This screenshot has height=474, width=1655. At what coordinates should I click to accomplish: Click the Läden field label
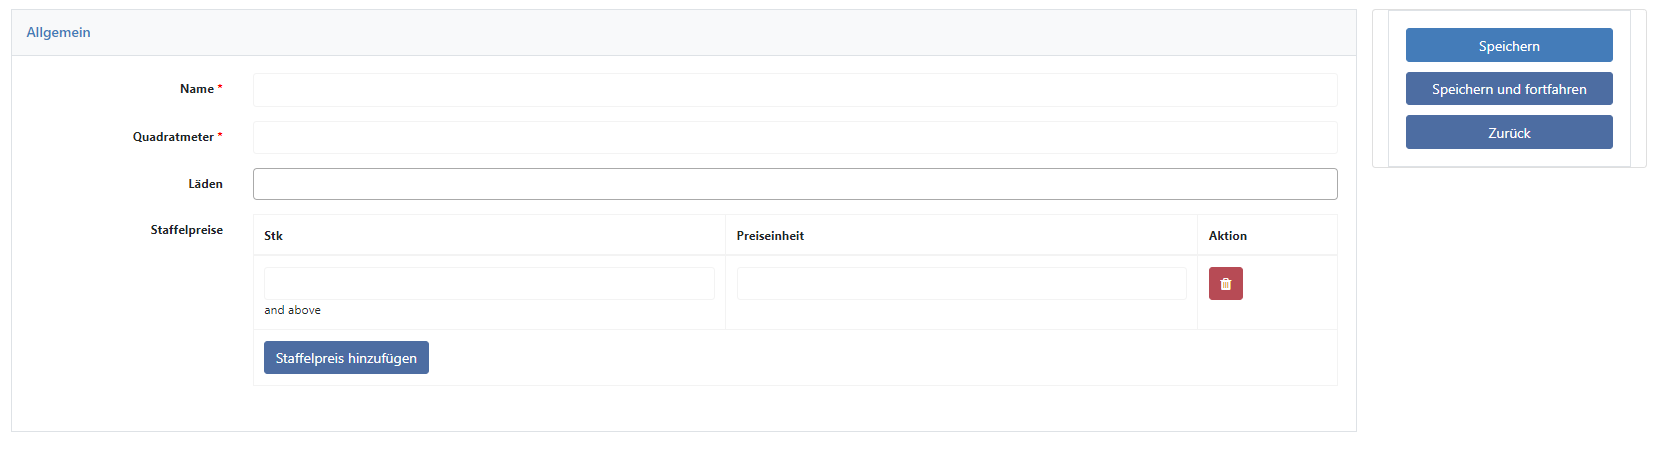click(x=205, y=184)
